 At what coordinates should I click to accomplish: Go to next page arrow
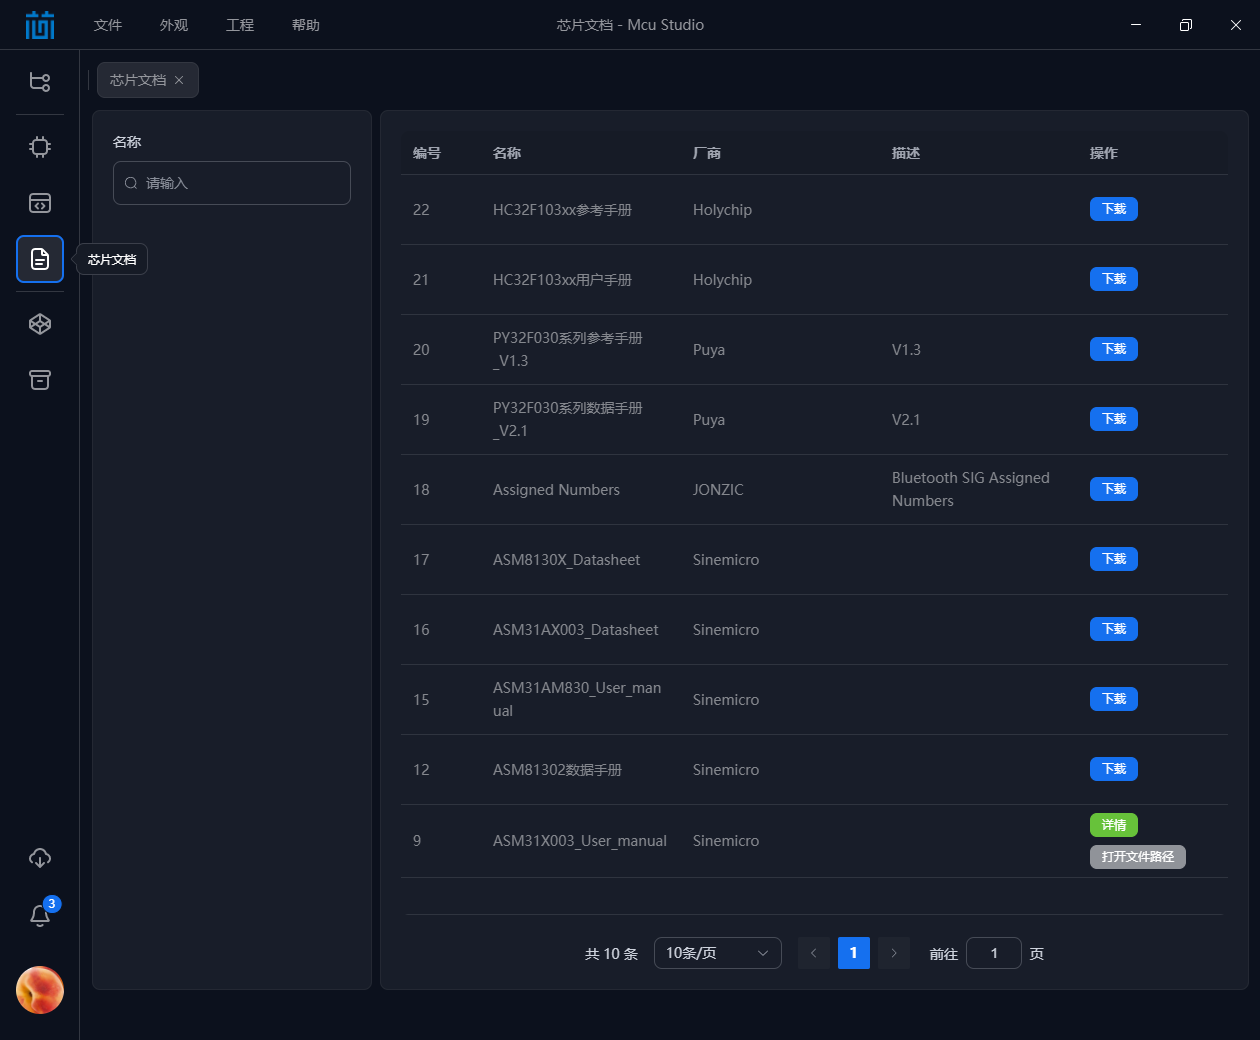tap(894, 953)
